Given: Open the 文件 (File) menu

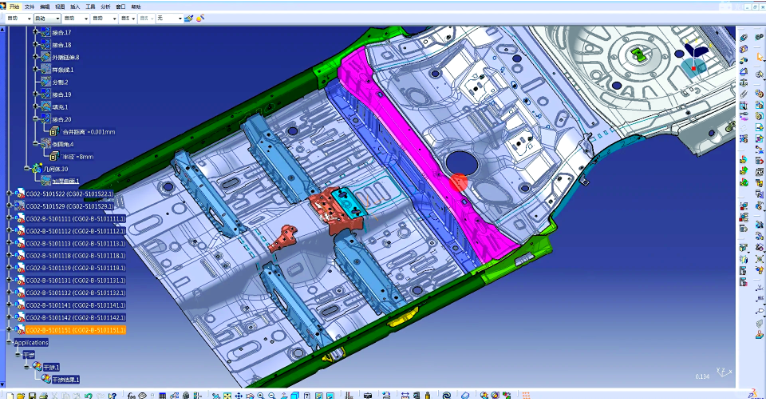Looking at the screenshot, I should pyautogui.click(x=29, y=7).
